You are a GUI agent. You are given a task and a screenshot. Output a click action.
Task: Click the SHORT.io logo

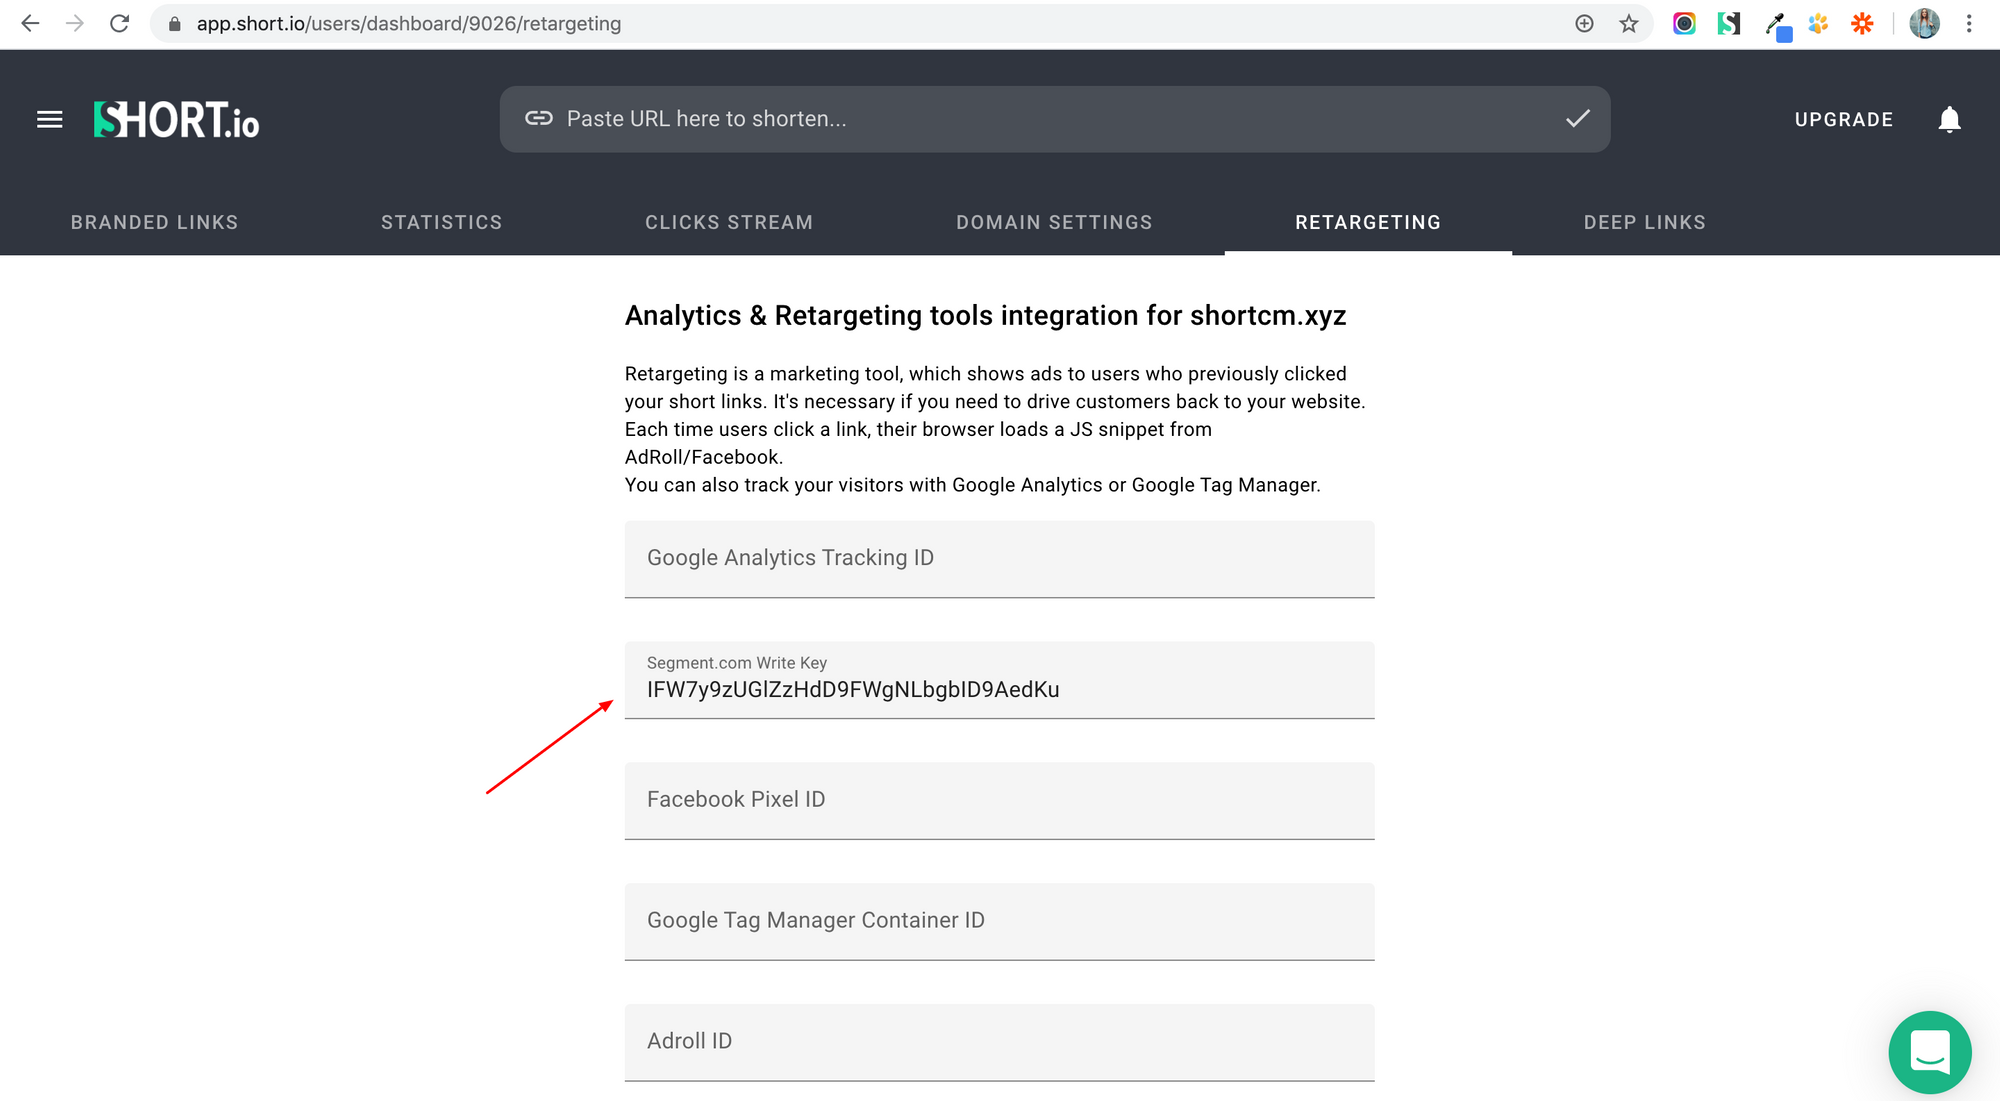[x=176, y=119]
